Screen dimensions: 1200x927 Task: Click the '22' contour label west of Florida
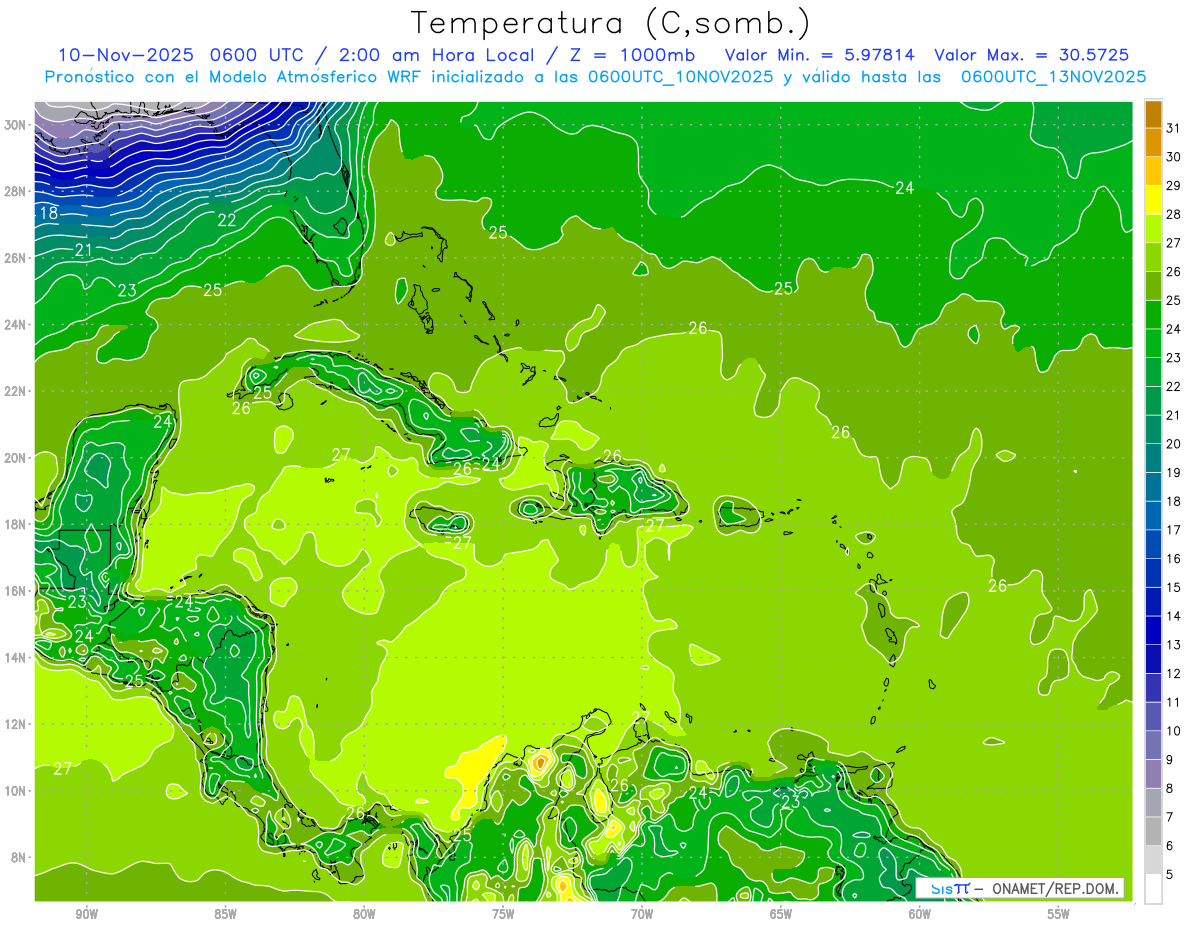(227, 220)
